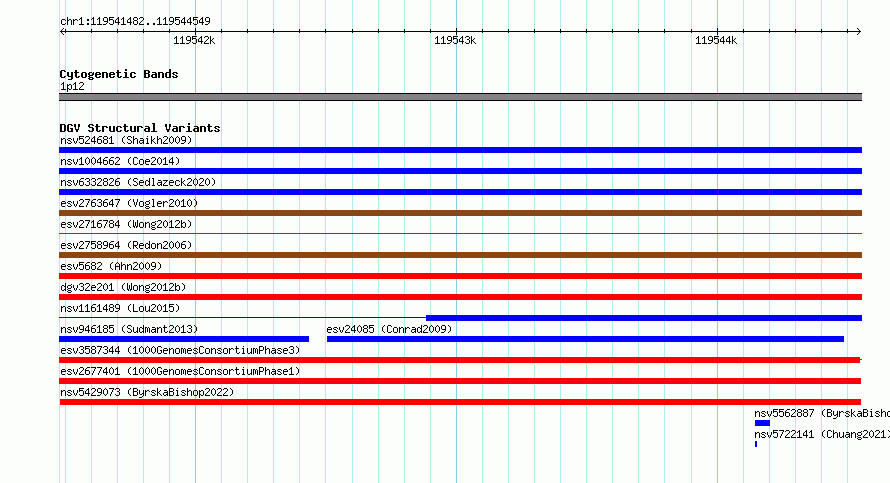Open nsv946185 (Sudmant2013) variant label

[129, 329]
